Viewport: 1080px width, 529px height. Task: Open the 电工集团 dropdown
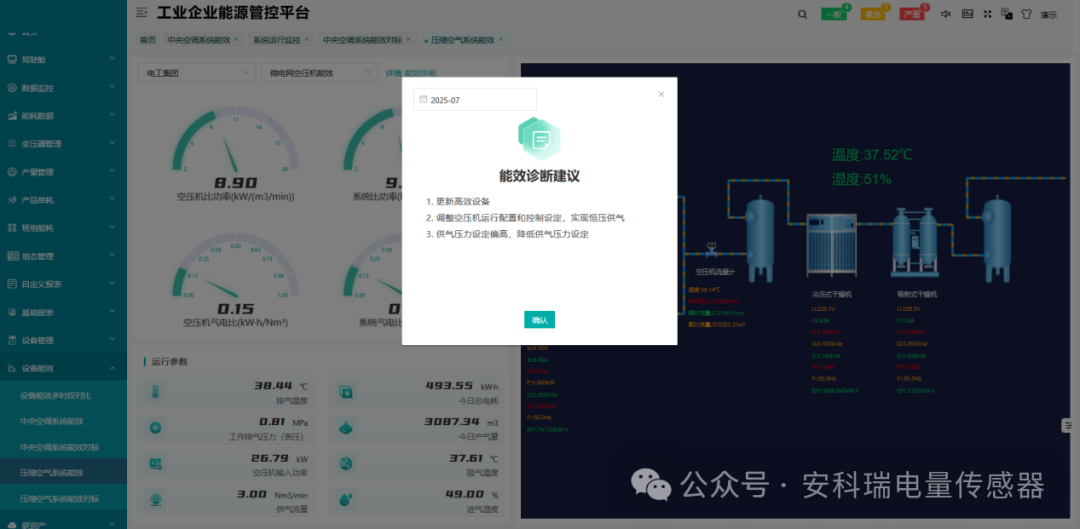click(x=196, y=73)
